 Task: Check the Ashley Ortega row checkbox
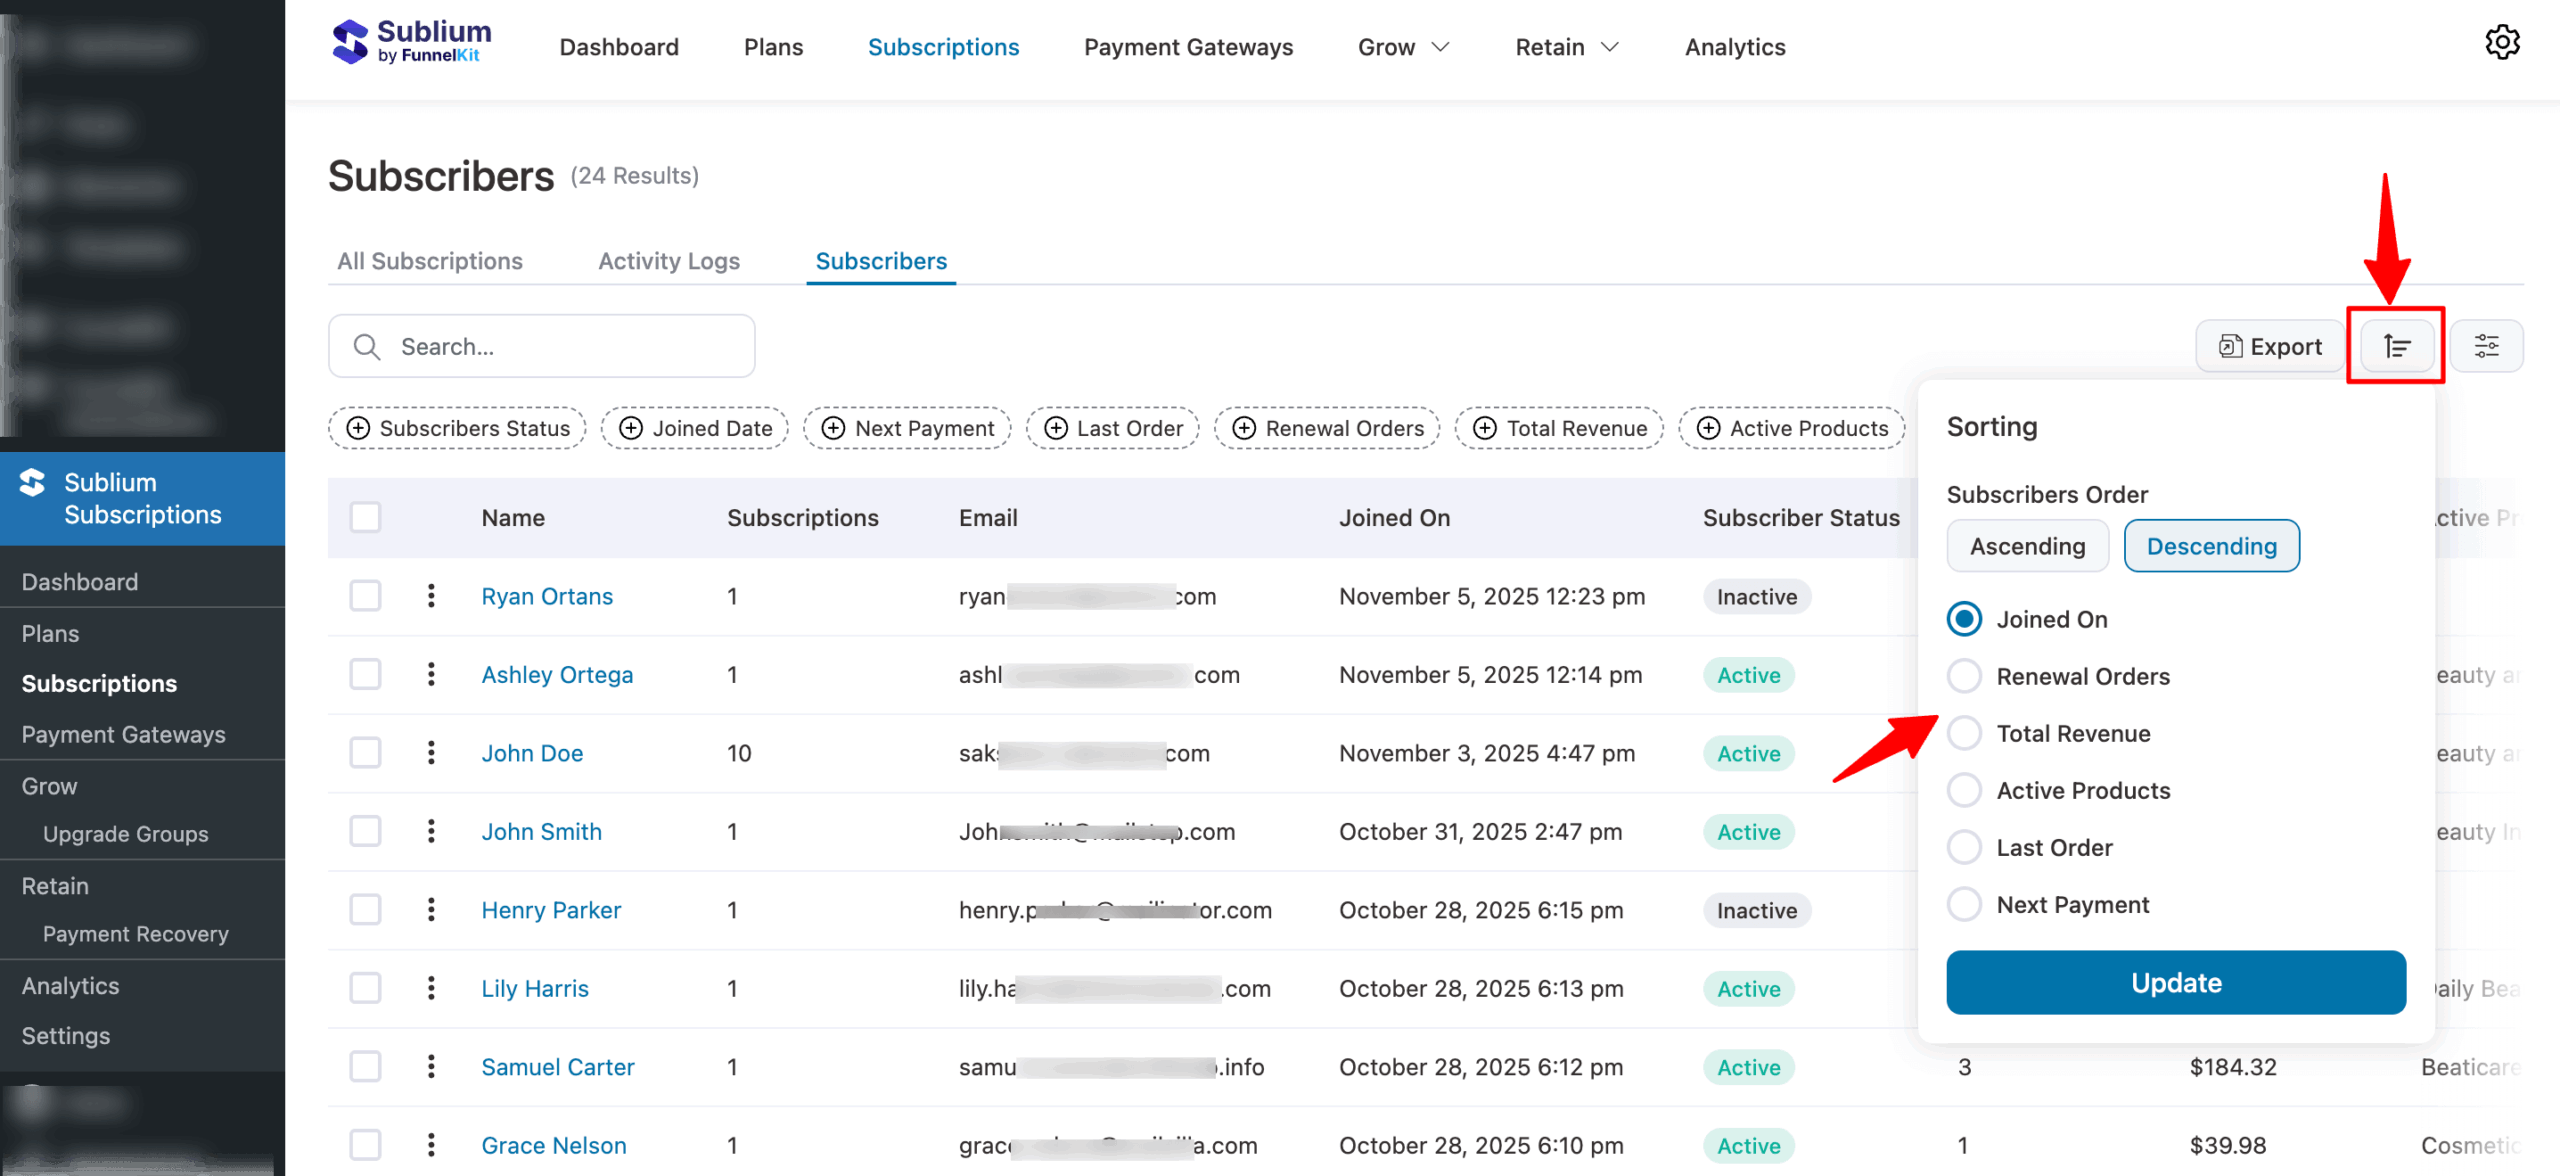point(365,674)
